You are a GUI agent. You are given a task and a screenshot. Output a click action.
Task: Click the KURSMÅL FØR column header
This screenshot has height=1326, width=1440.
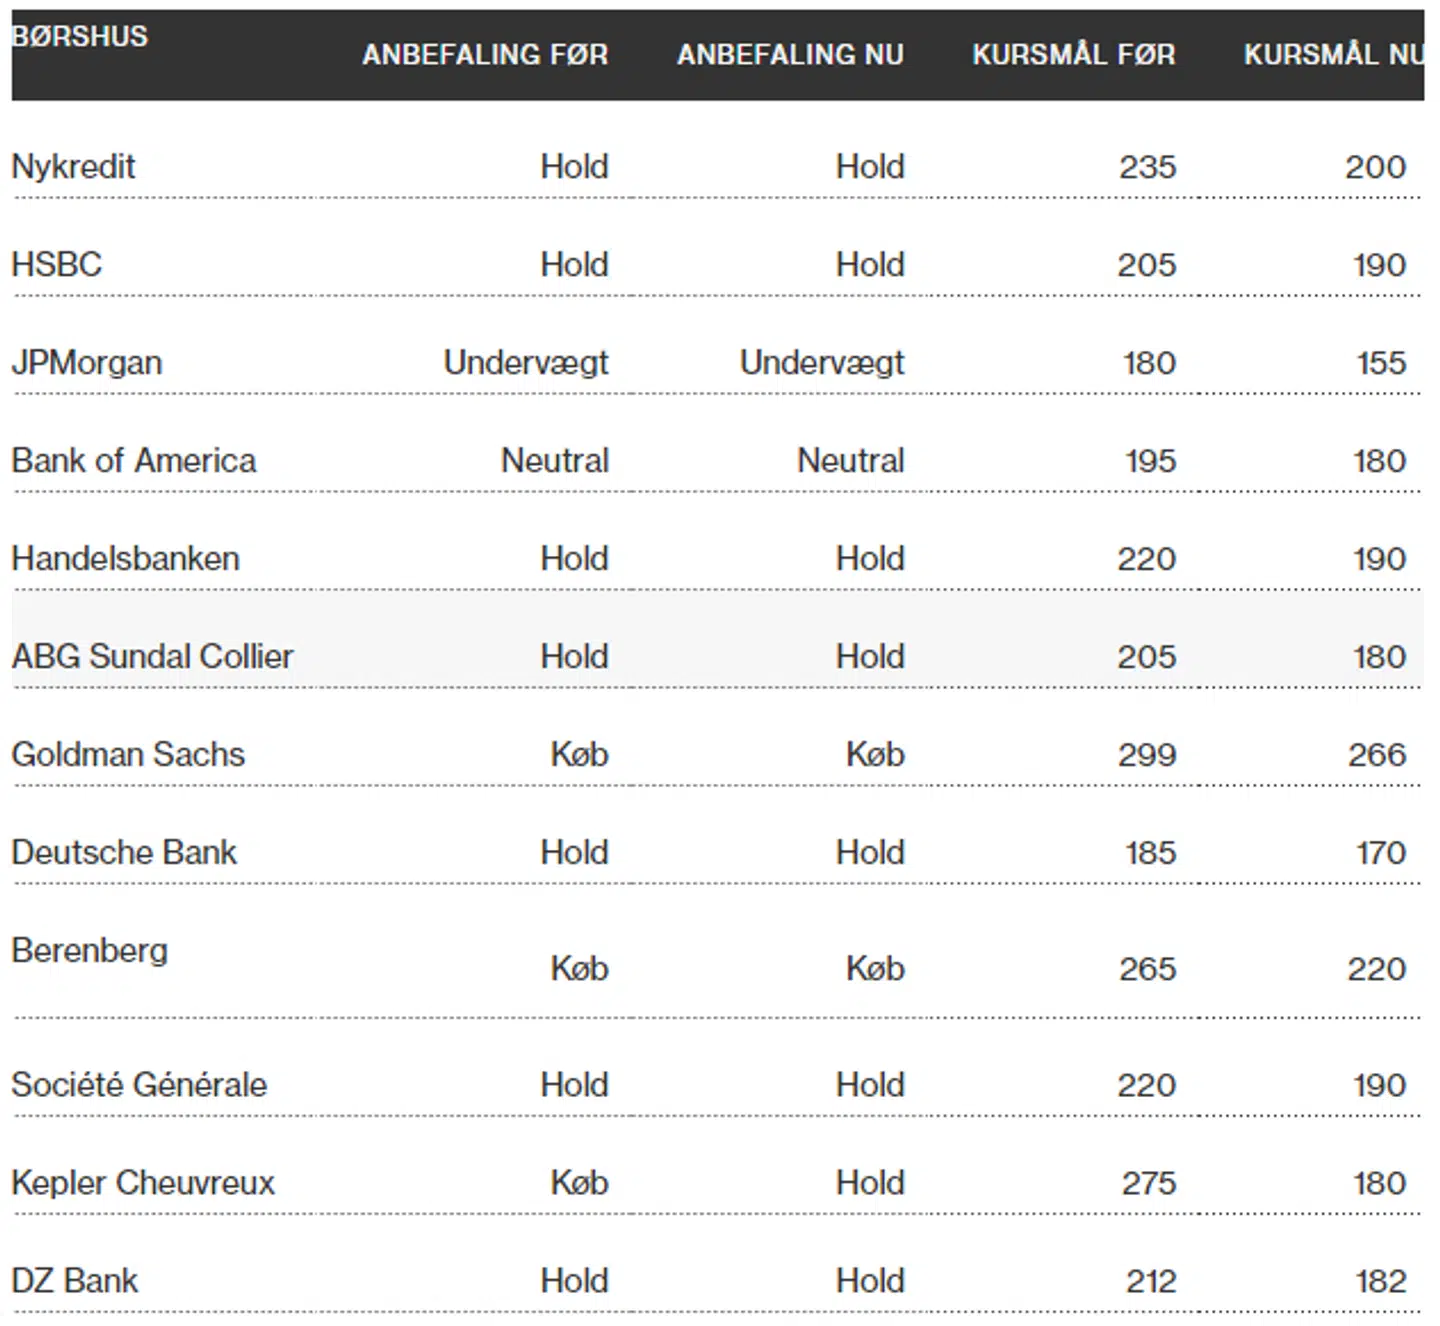[1073, 55]
